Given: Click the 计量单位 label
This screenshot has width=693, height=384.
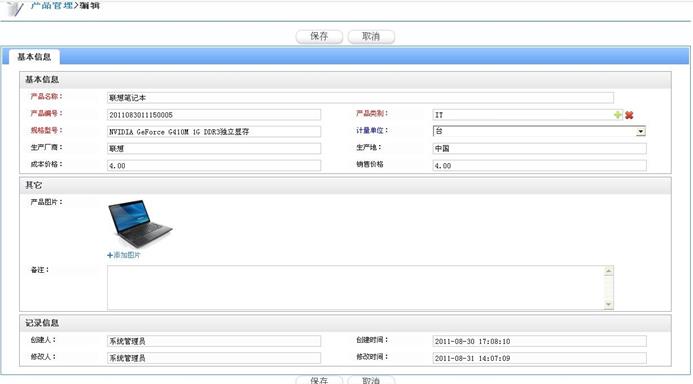Looking at the screenshot, I should click(x=372, y=130).
